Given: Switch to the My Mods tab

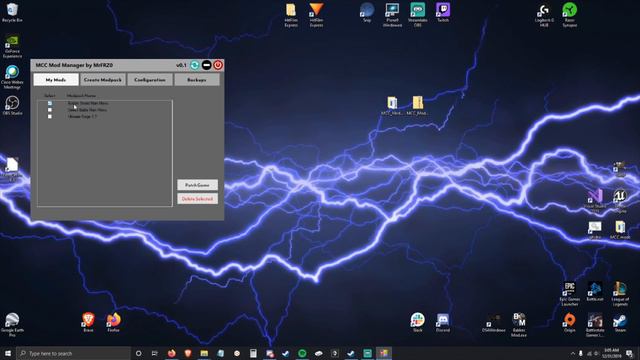Looking at the screenshot, I should 56,80.
